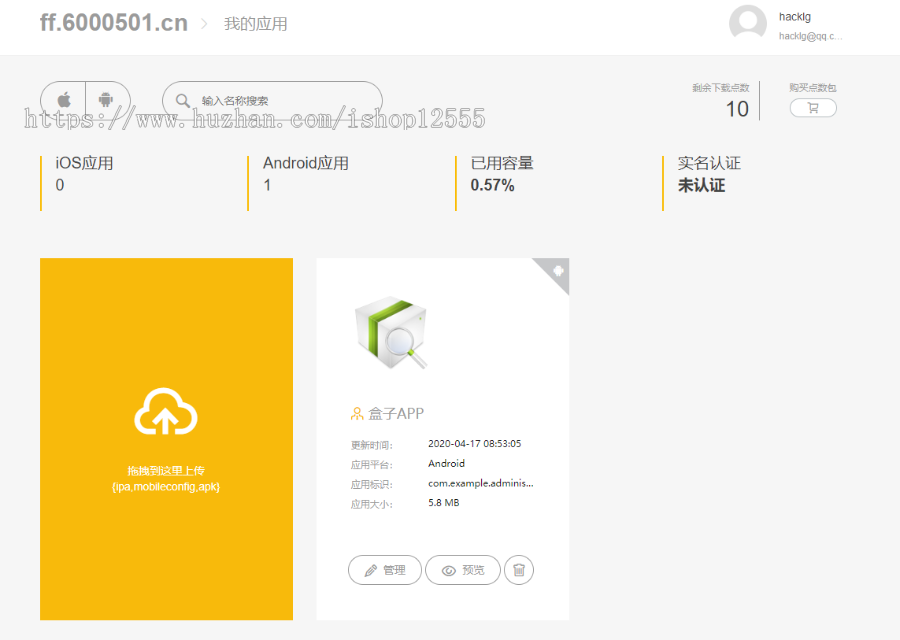Click the 预览 button on 盒子APP
Screen dimensions: 900x640
[462, 569]
